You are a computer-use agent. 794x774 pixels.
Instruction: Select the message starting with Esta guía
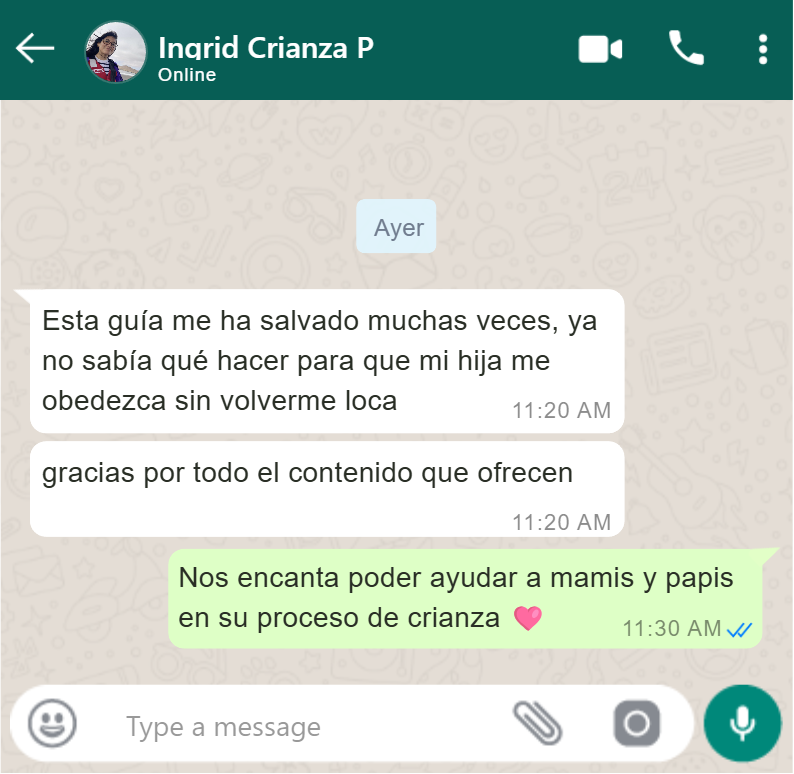(327, 361)
